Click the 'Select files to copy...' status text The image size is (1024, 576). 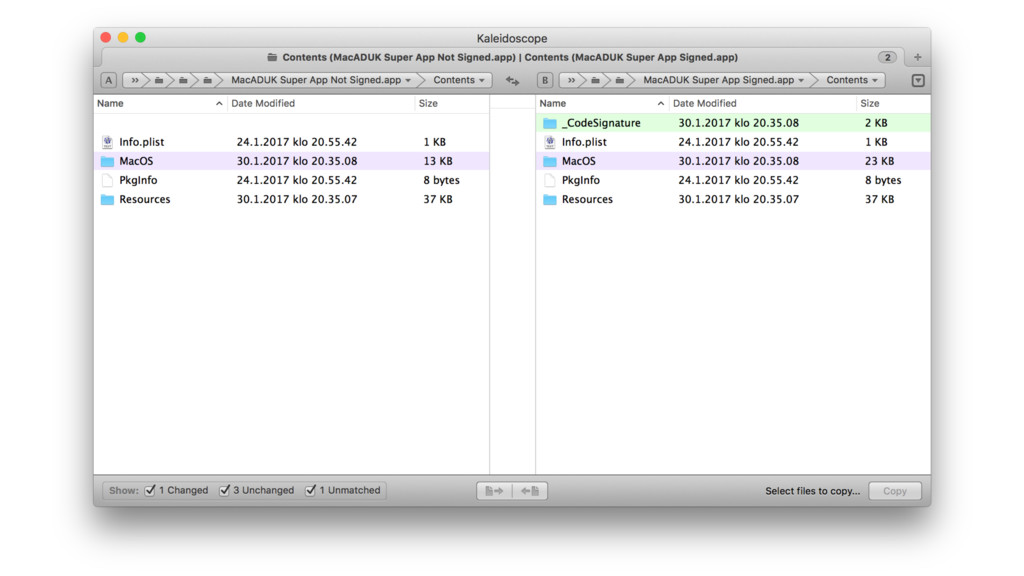pyautogui.click(x=812, y=491)
